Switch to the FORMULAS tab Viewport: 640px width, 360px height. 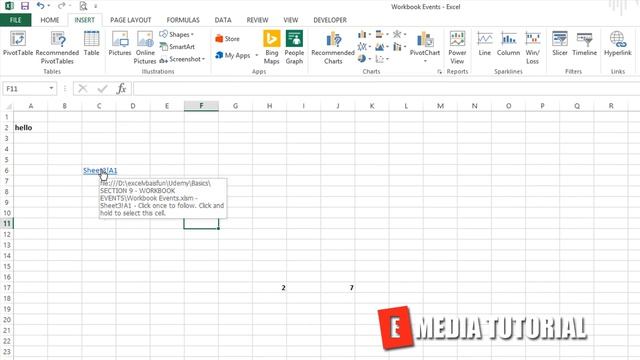pos(183,20)
